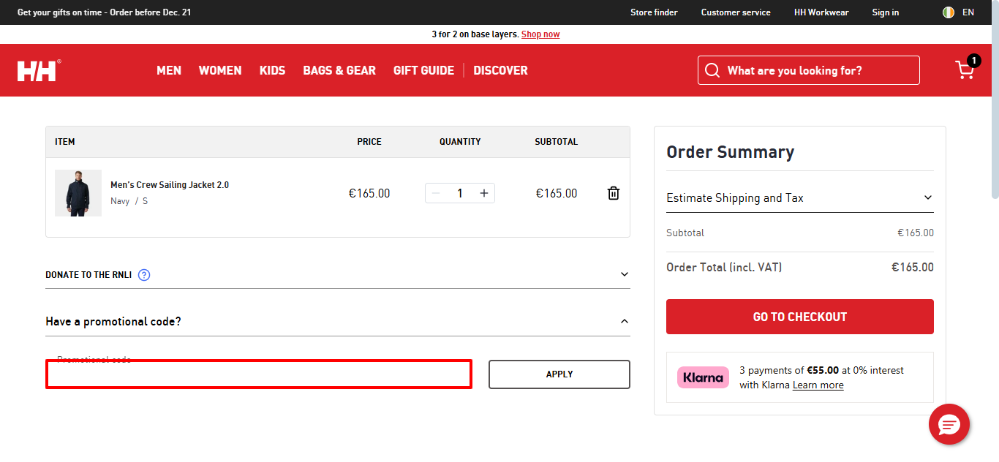Collapse the promotional code section
The width and height of the screenshot is (999, 462).
pos(338,321)
